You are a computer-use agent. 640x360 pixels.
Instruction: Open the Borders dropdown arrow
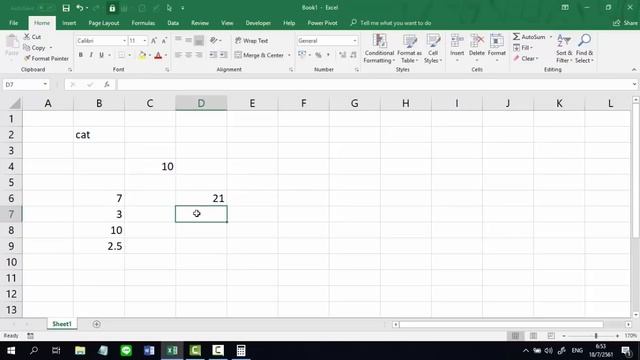pyautogui.click(x=130, y=55)
